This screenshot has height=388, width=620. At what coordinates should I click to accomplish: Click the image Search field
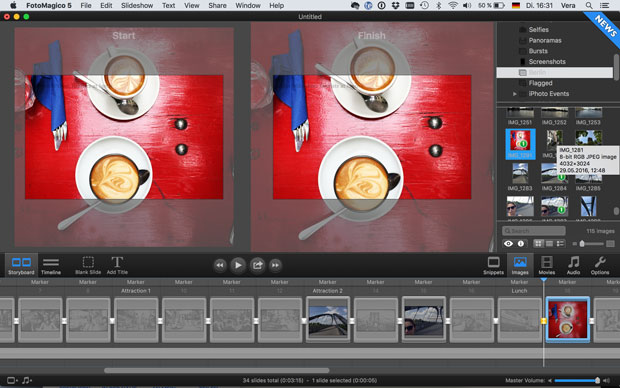(533, 231)
